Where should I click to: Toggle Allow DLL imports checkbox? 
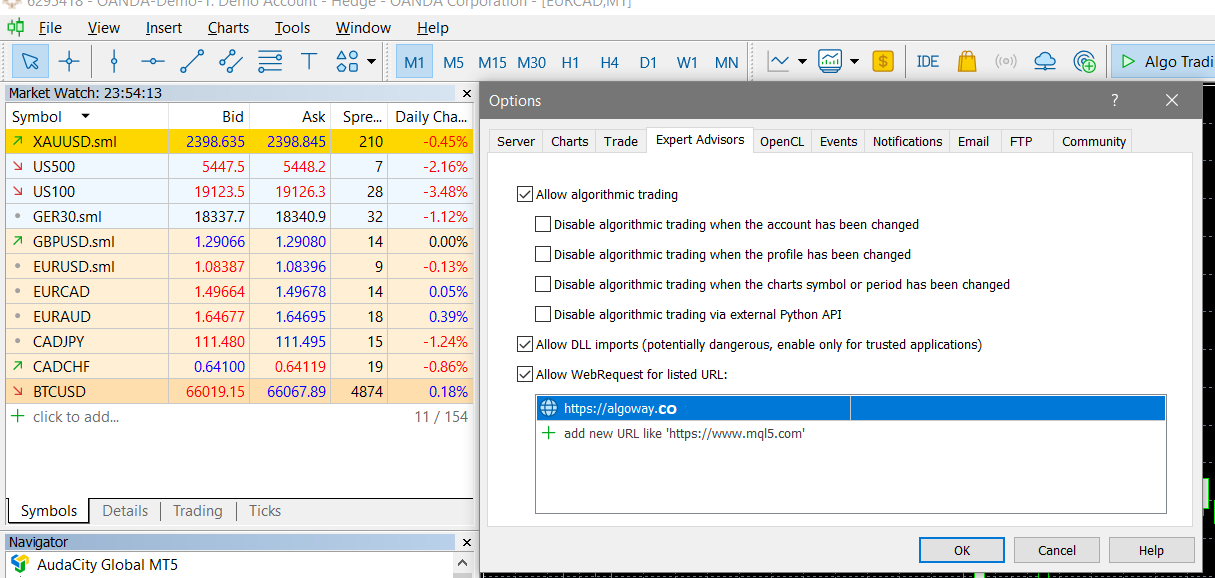click(525, 345)
